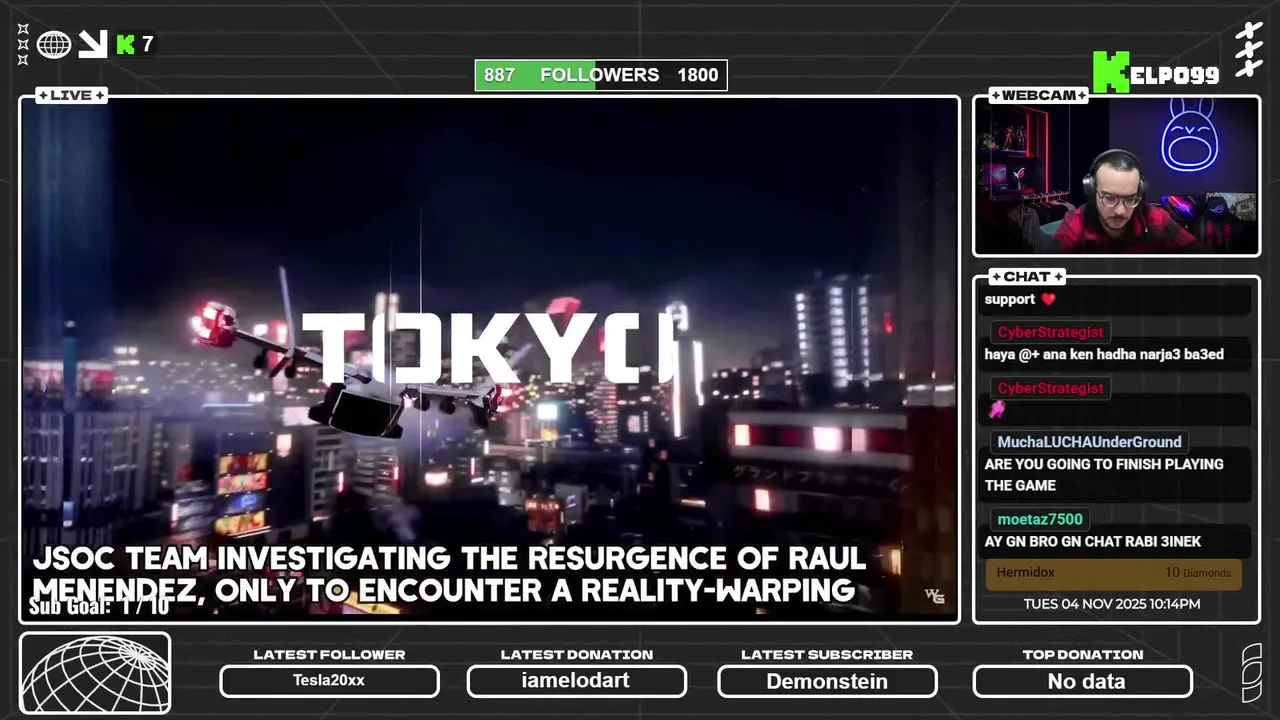Click the three-star decoration icon at top-right
1280x720 pixels.
[1249, 50]
